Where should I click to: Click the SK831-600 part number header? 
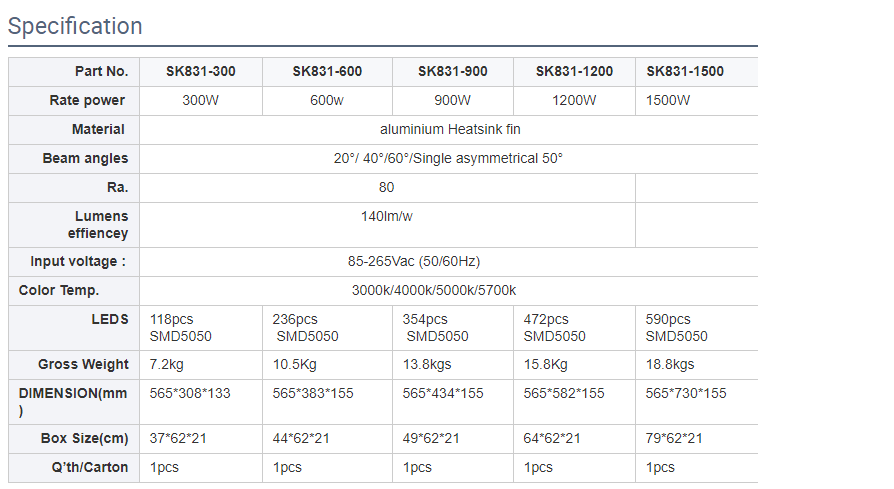click(x=327, y=71)
